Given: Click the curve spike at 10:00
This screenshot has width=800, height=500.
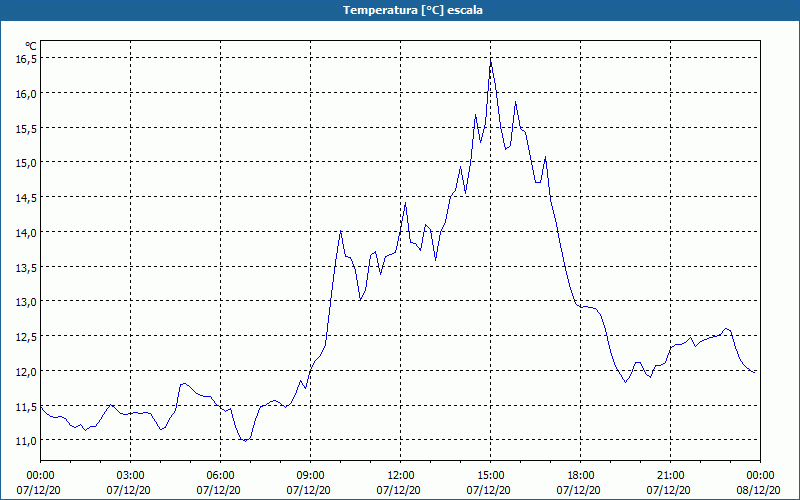Looking at the screenshot, I should (340, 231).
